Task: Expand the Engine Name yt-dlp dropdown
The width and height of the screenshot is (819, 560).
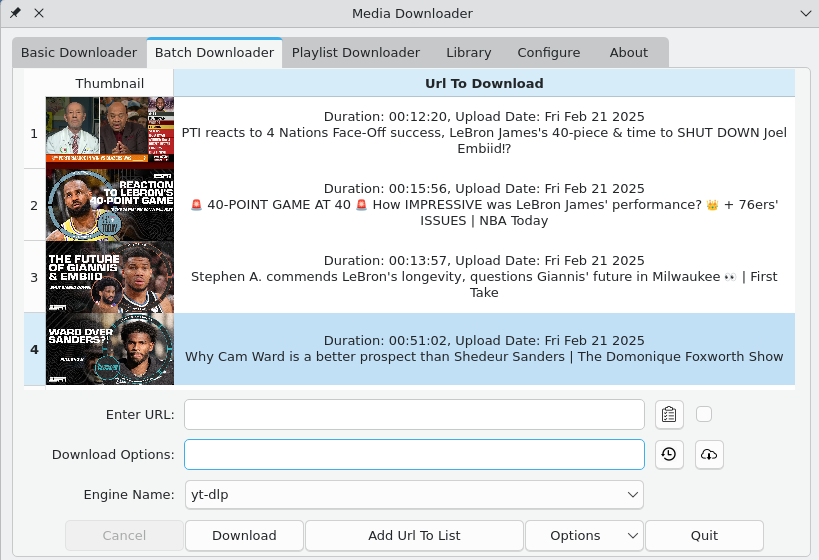Action: pos(414,494)
